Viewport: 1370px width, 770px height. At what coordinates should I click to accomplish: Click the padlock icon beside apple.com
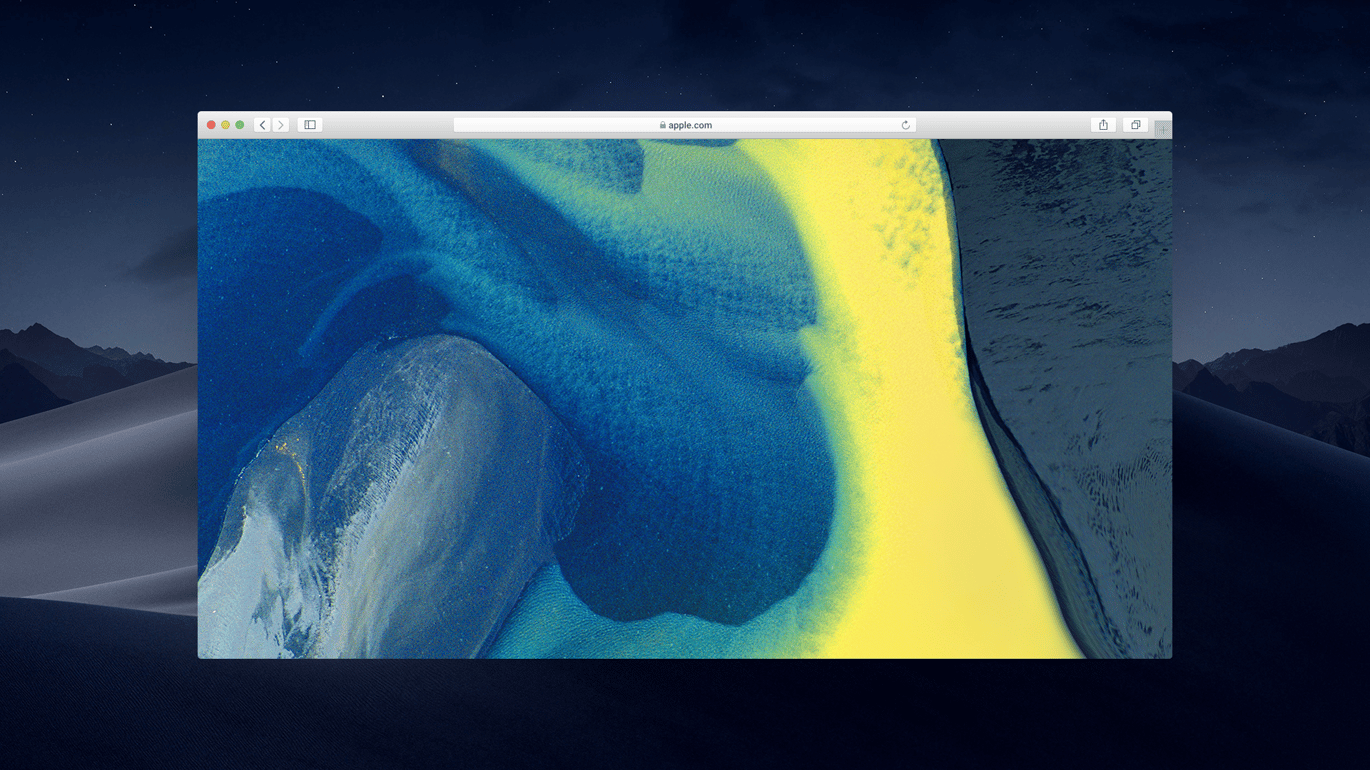tap(662, 125)
